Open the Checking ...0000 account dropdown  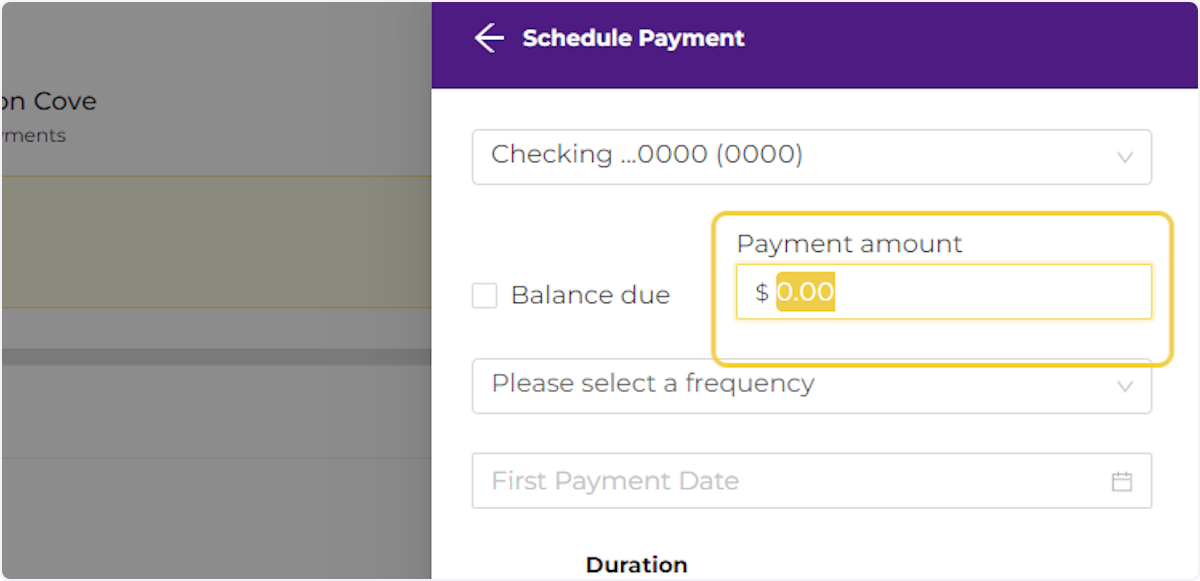[810, 157]
